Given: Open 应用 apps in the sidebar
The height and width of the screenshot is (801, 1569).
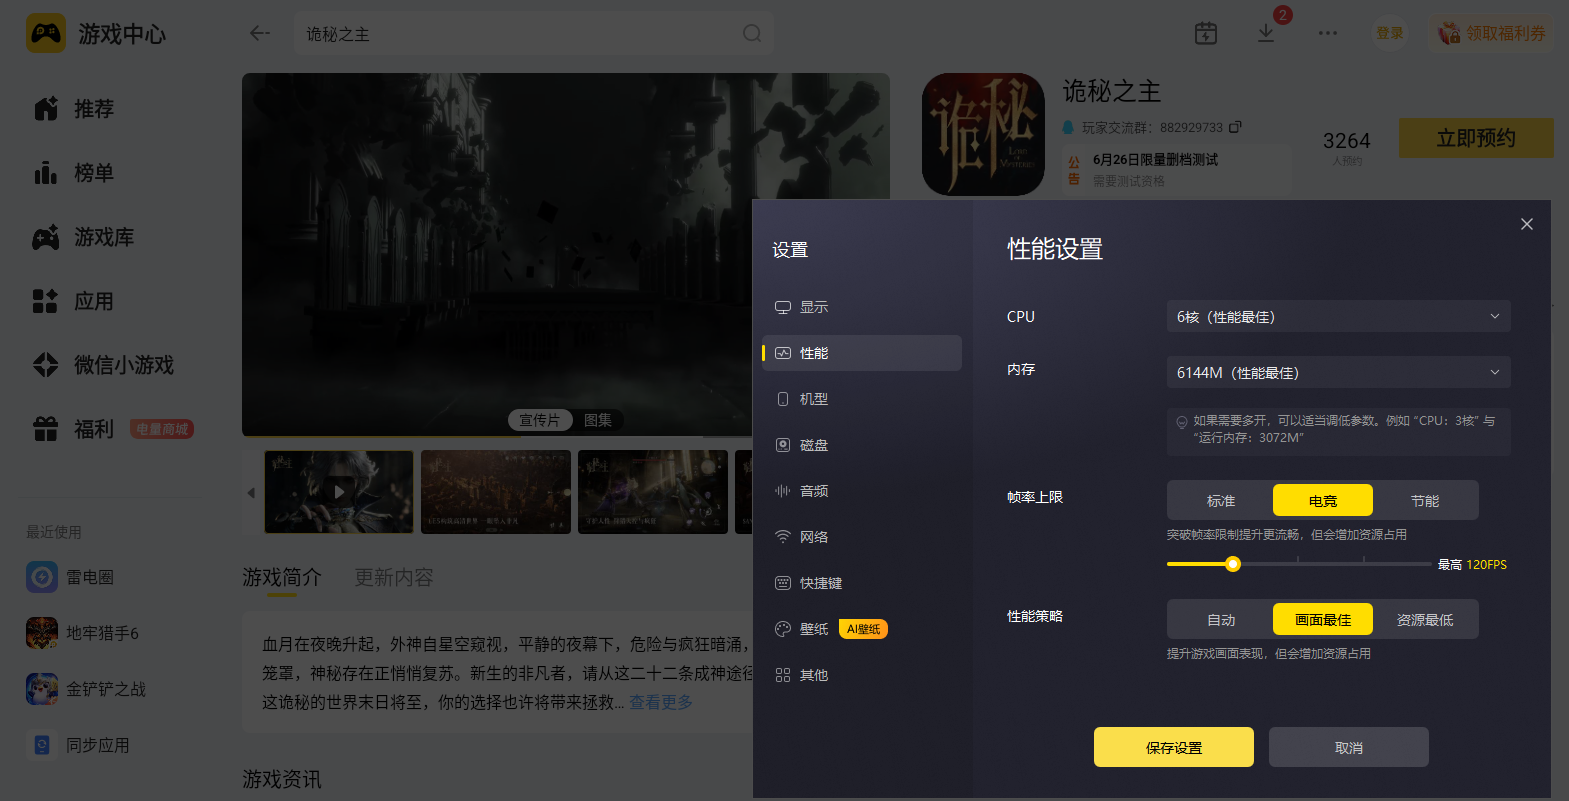Looking at the screenshot, I should click(x=74, y=301).
